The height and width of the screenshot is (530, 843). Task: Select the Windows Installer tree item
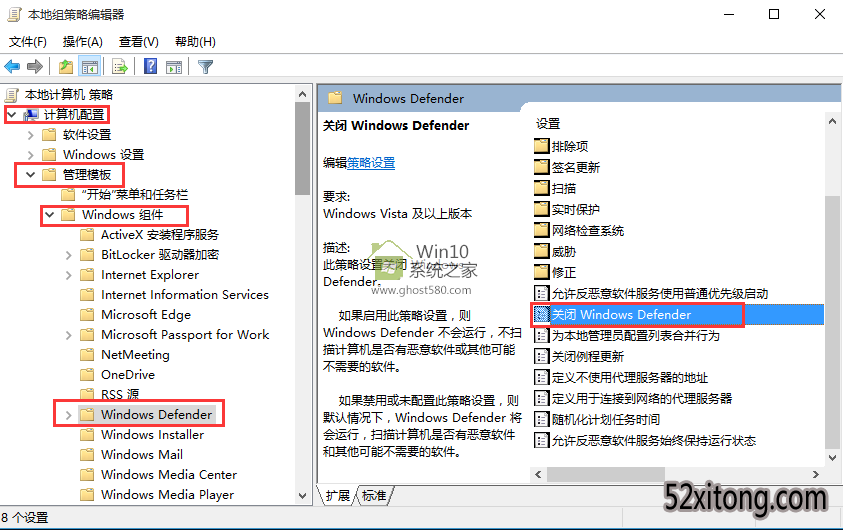tap(152, 434)
